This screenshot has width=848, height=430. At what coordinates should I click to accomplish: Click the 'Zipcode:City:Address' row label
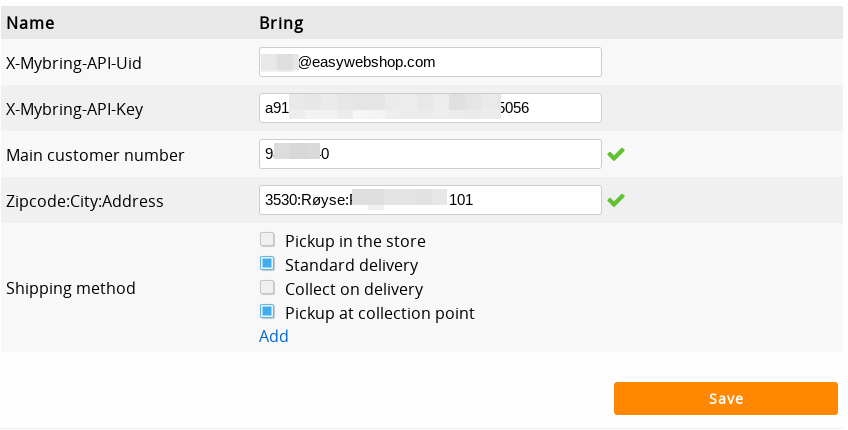click(85, 201)
